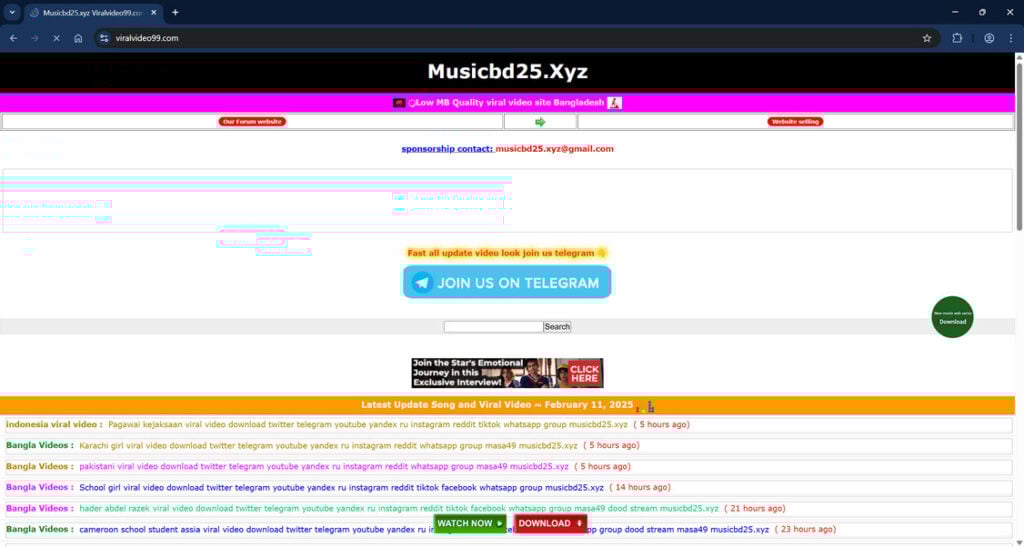Open the Star's Emotional Journey banner ad

click(507, 373)
